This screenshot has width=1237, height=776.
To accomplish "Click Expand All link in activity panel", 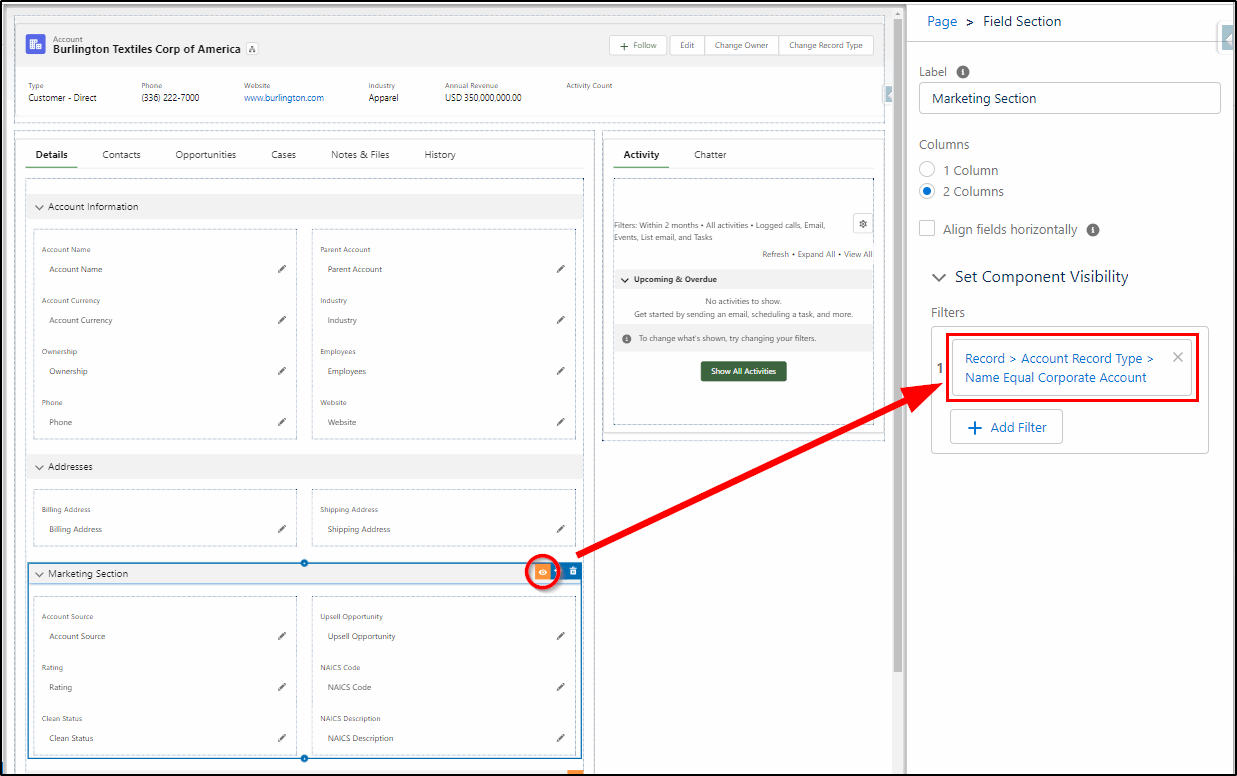I will 816,254.
